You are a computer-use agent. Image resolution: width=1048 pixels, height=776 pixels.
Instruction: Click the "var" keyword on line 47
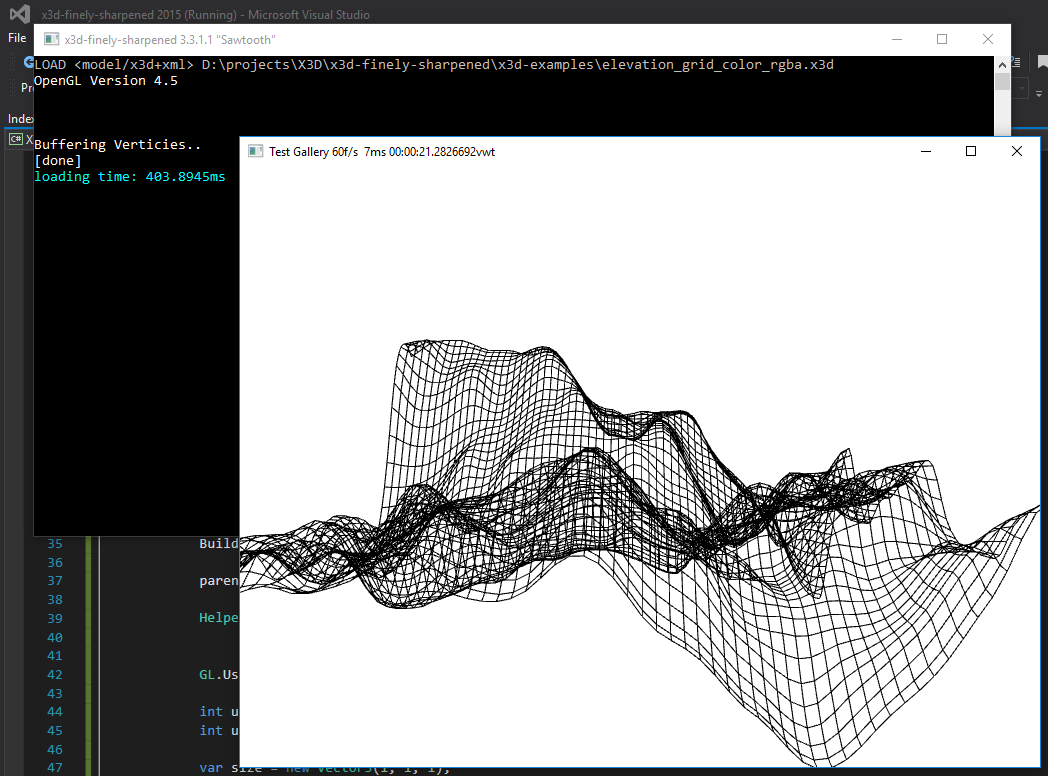pyautogui.click(x=211, y=768)
